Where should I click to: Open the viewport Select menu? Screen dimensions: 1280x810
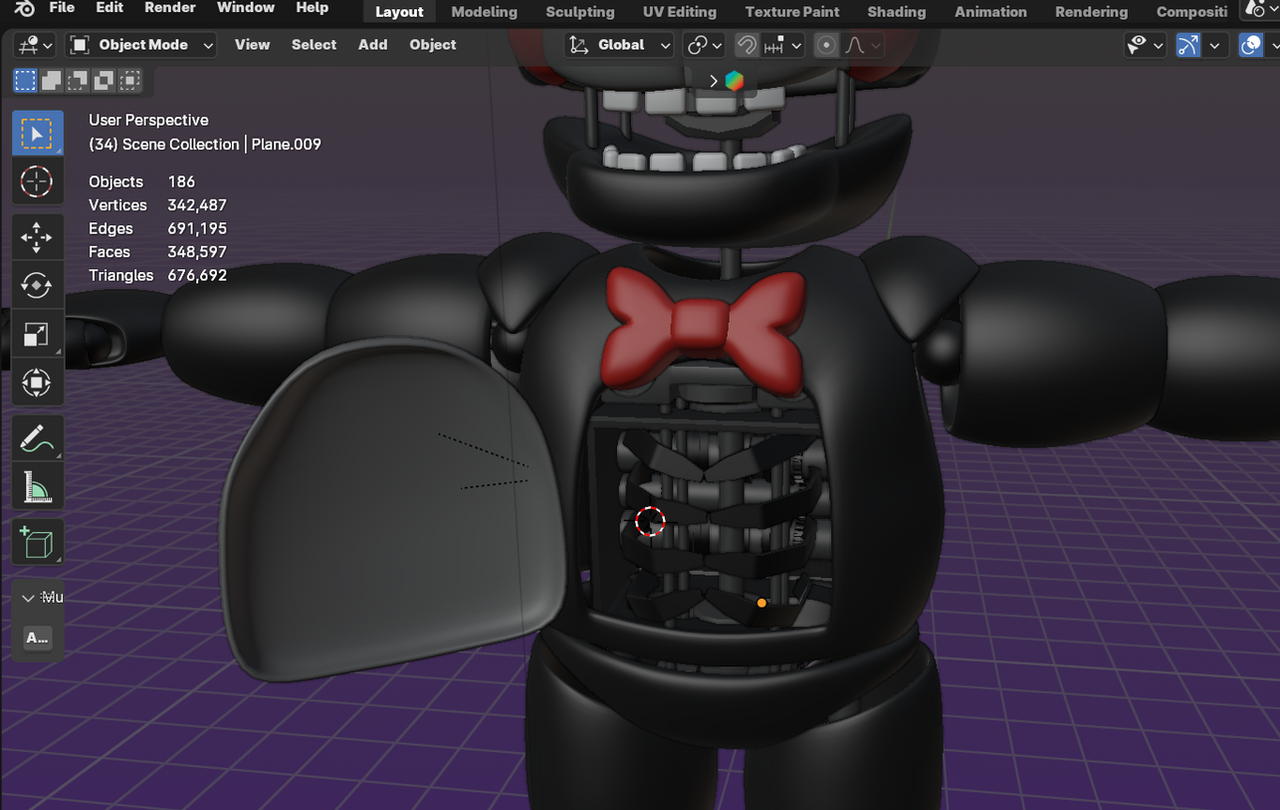314,45
